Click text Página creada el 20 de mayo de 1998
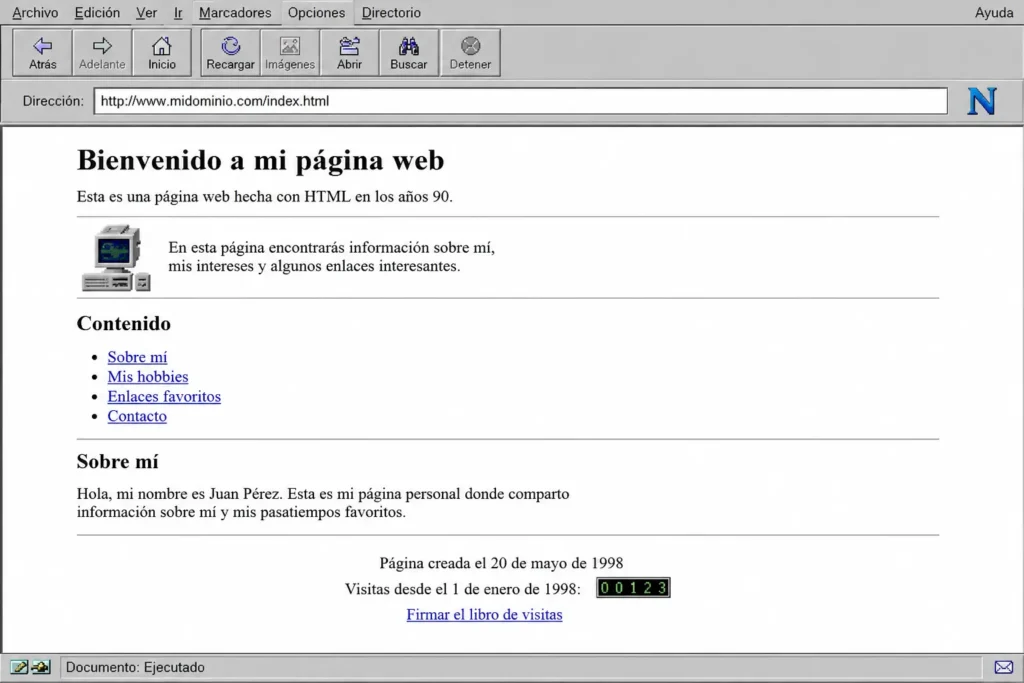The image size is (1024, 683). pos(501,563)
